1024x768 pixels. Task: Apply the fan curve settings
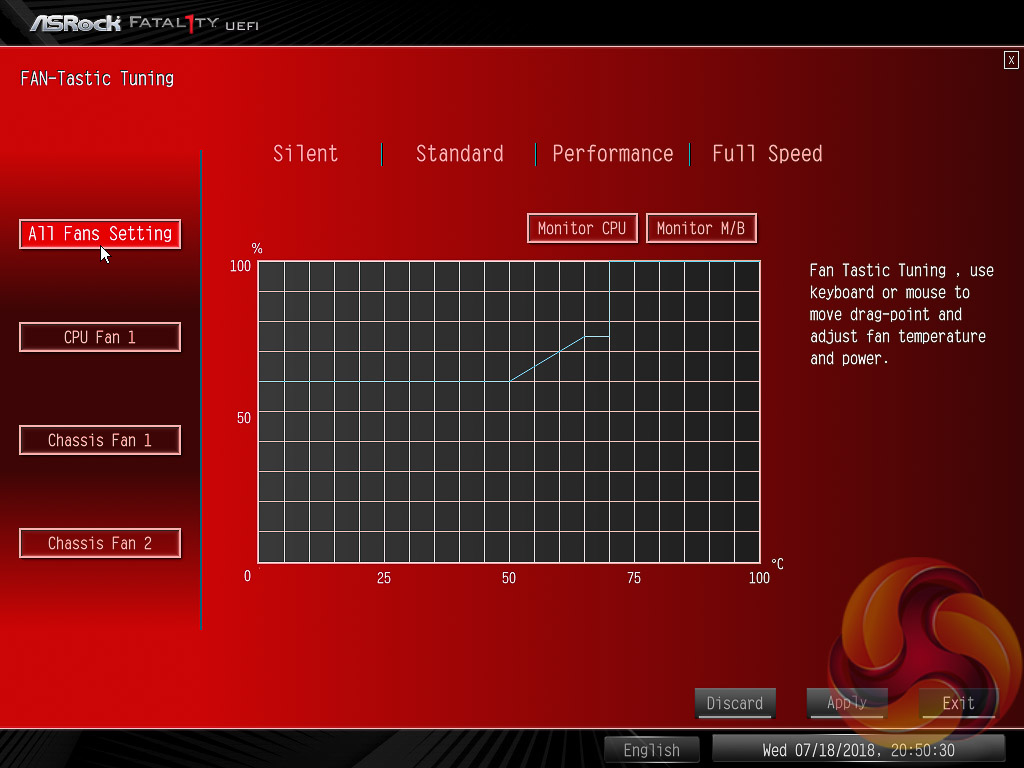[846, 703]
